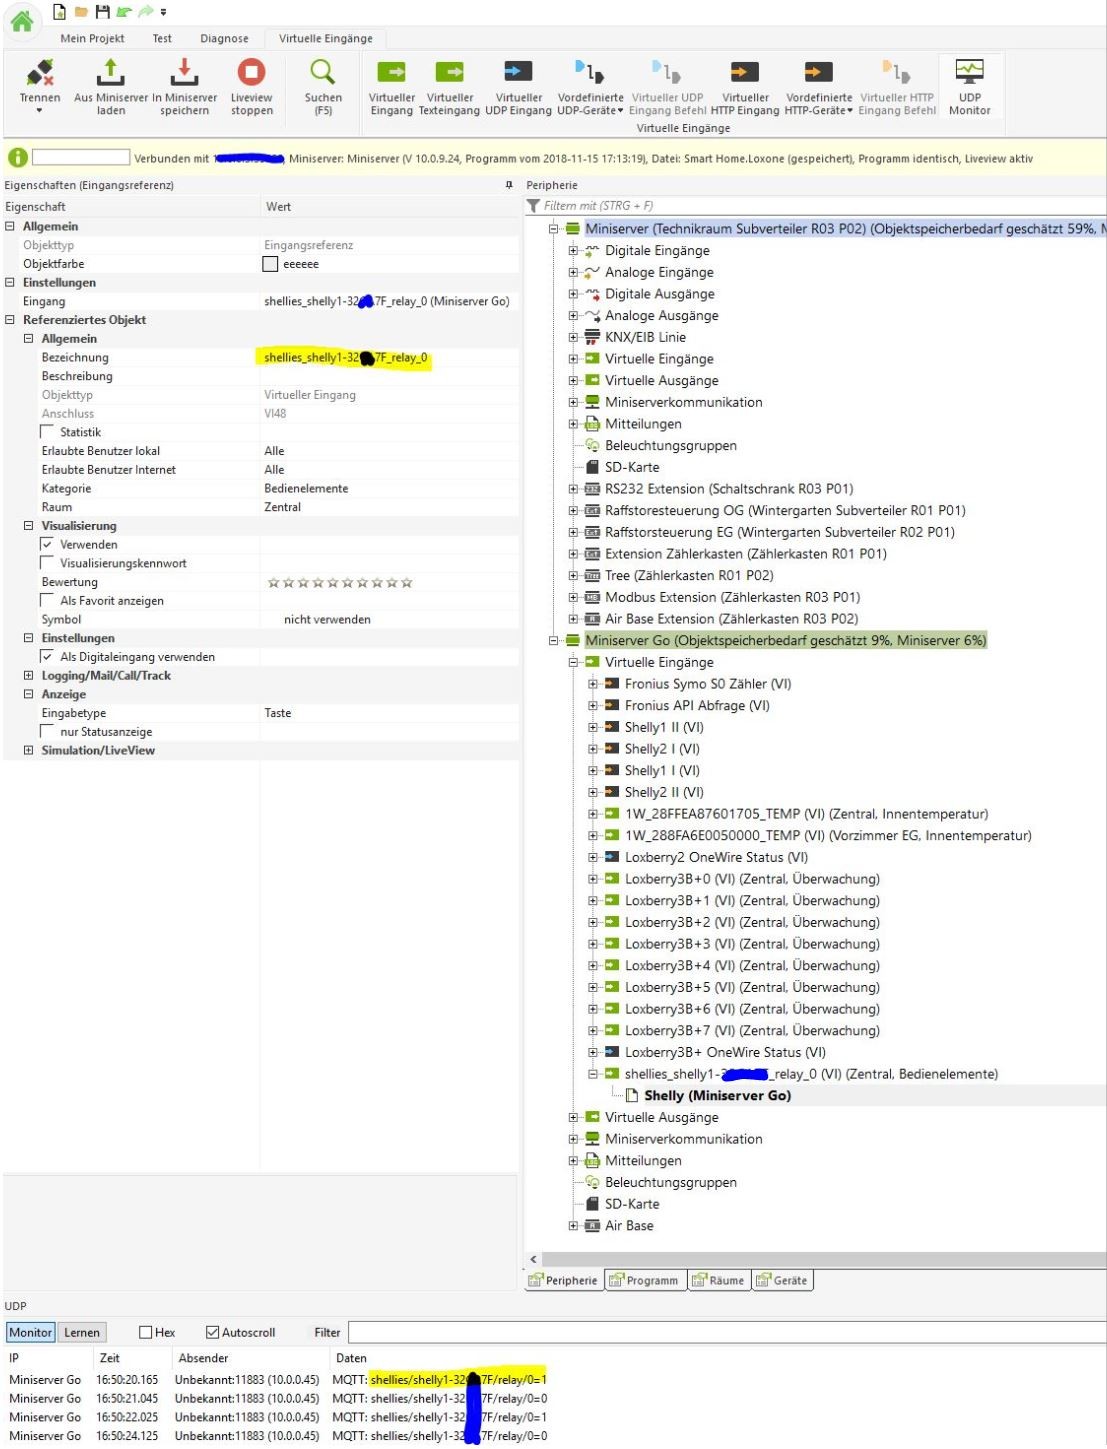Collapse the Miniserver Go tree node
Viewport: 1107px width, 1449px height.
(x=553, y=640)
